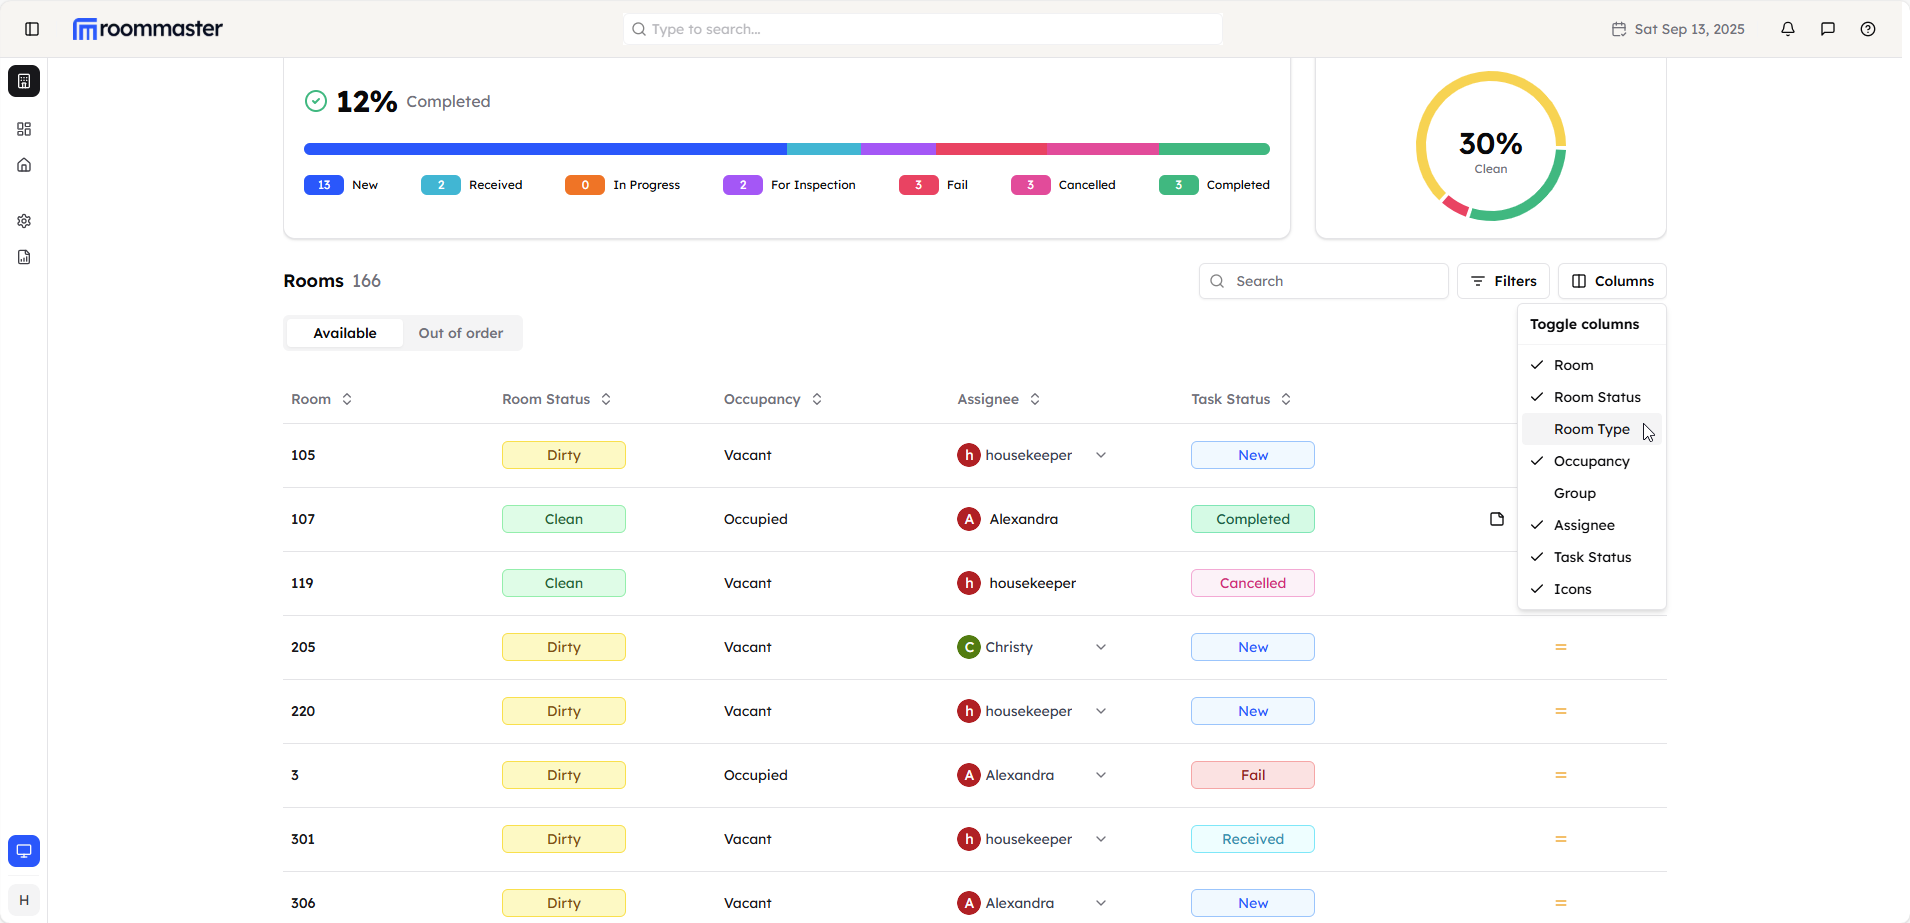Open the chat messages icon
The image size is (1910, 923).
coord(1828,29)
